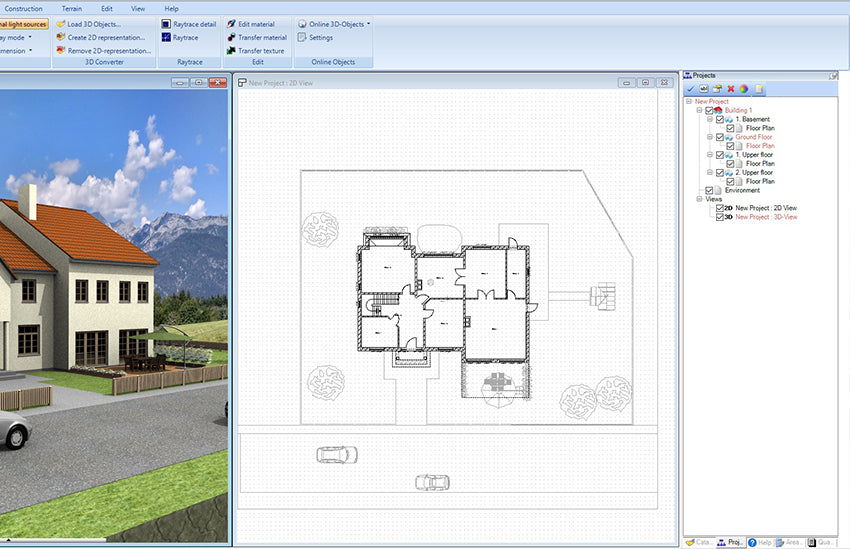
Task: Open the Edit material tool
Action: 231,23
